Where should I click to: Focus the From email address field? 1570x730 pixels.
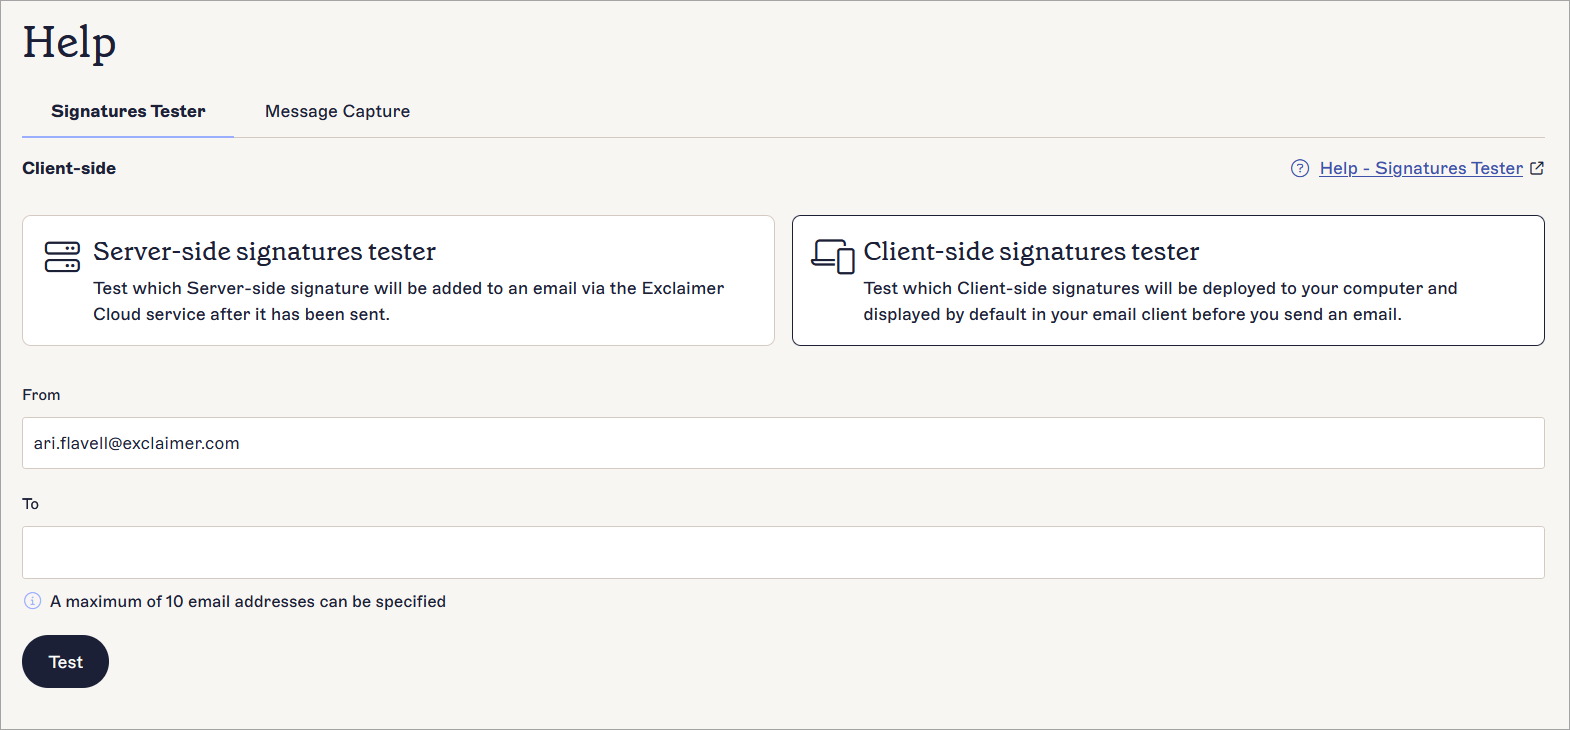[x=783, y=443]
